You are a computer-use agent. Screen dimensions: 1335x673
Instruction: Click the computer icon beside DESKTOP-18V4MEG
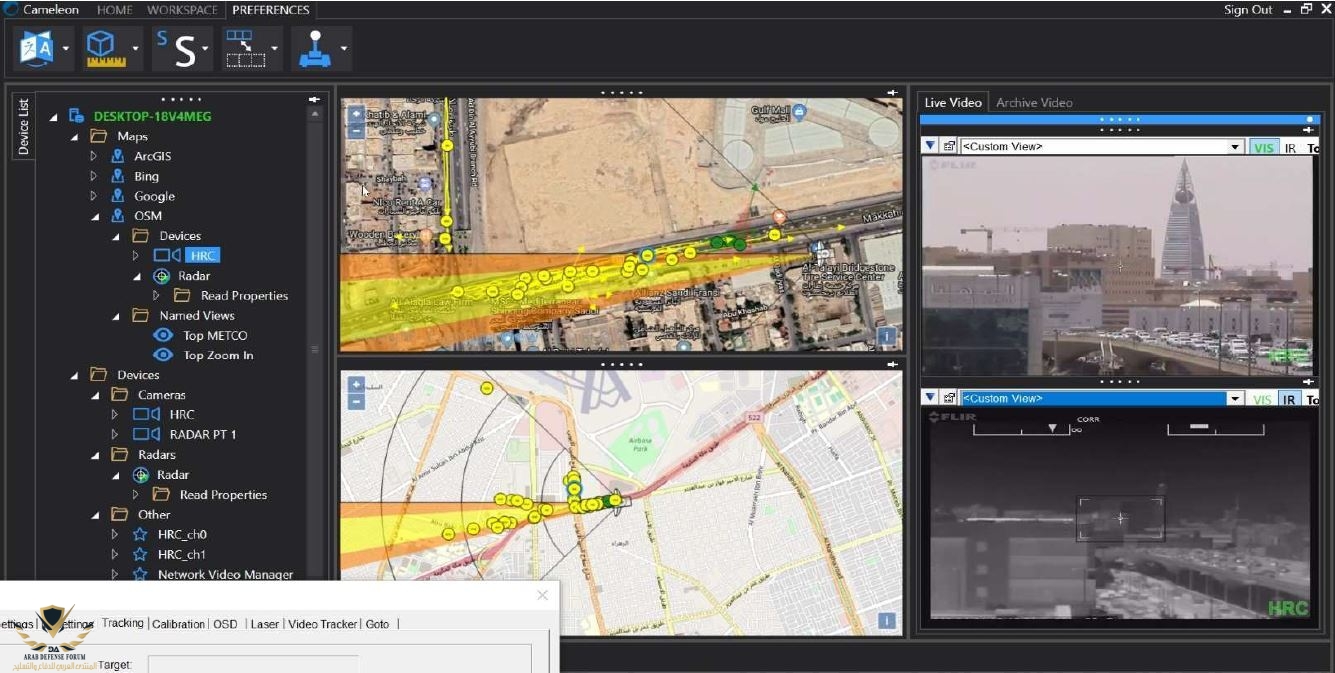(76, 116)
